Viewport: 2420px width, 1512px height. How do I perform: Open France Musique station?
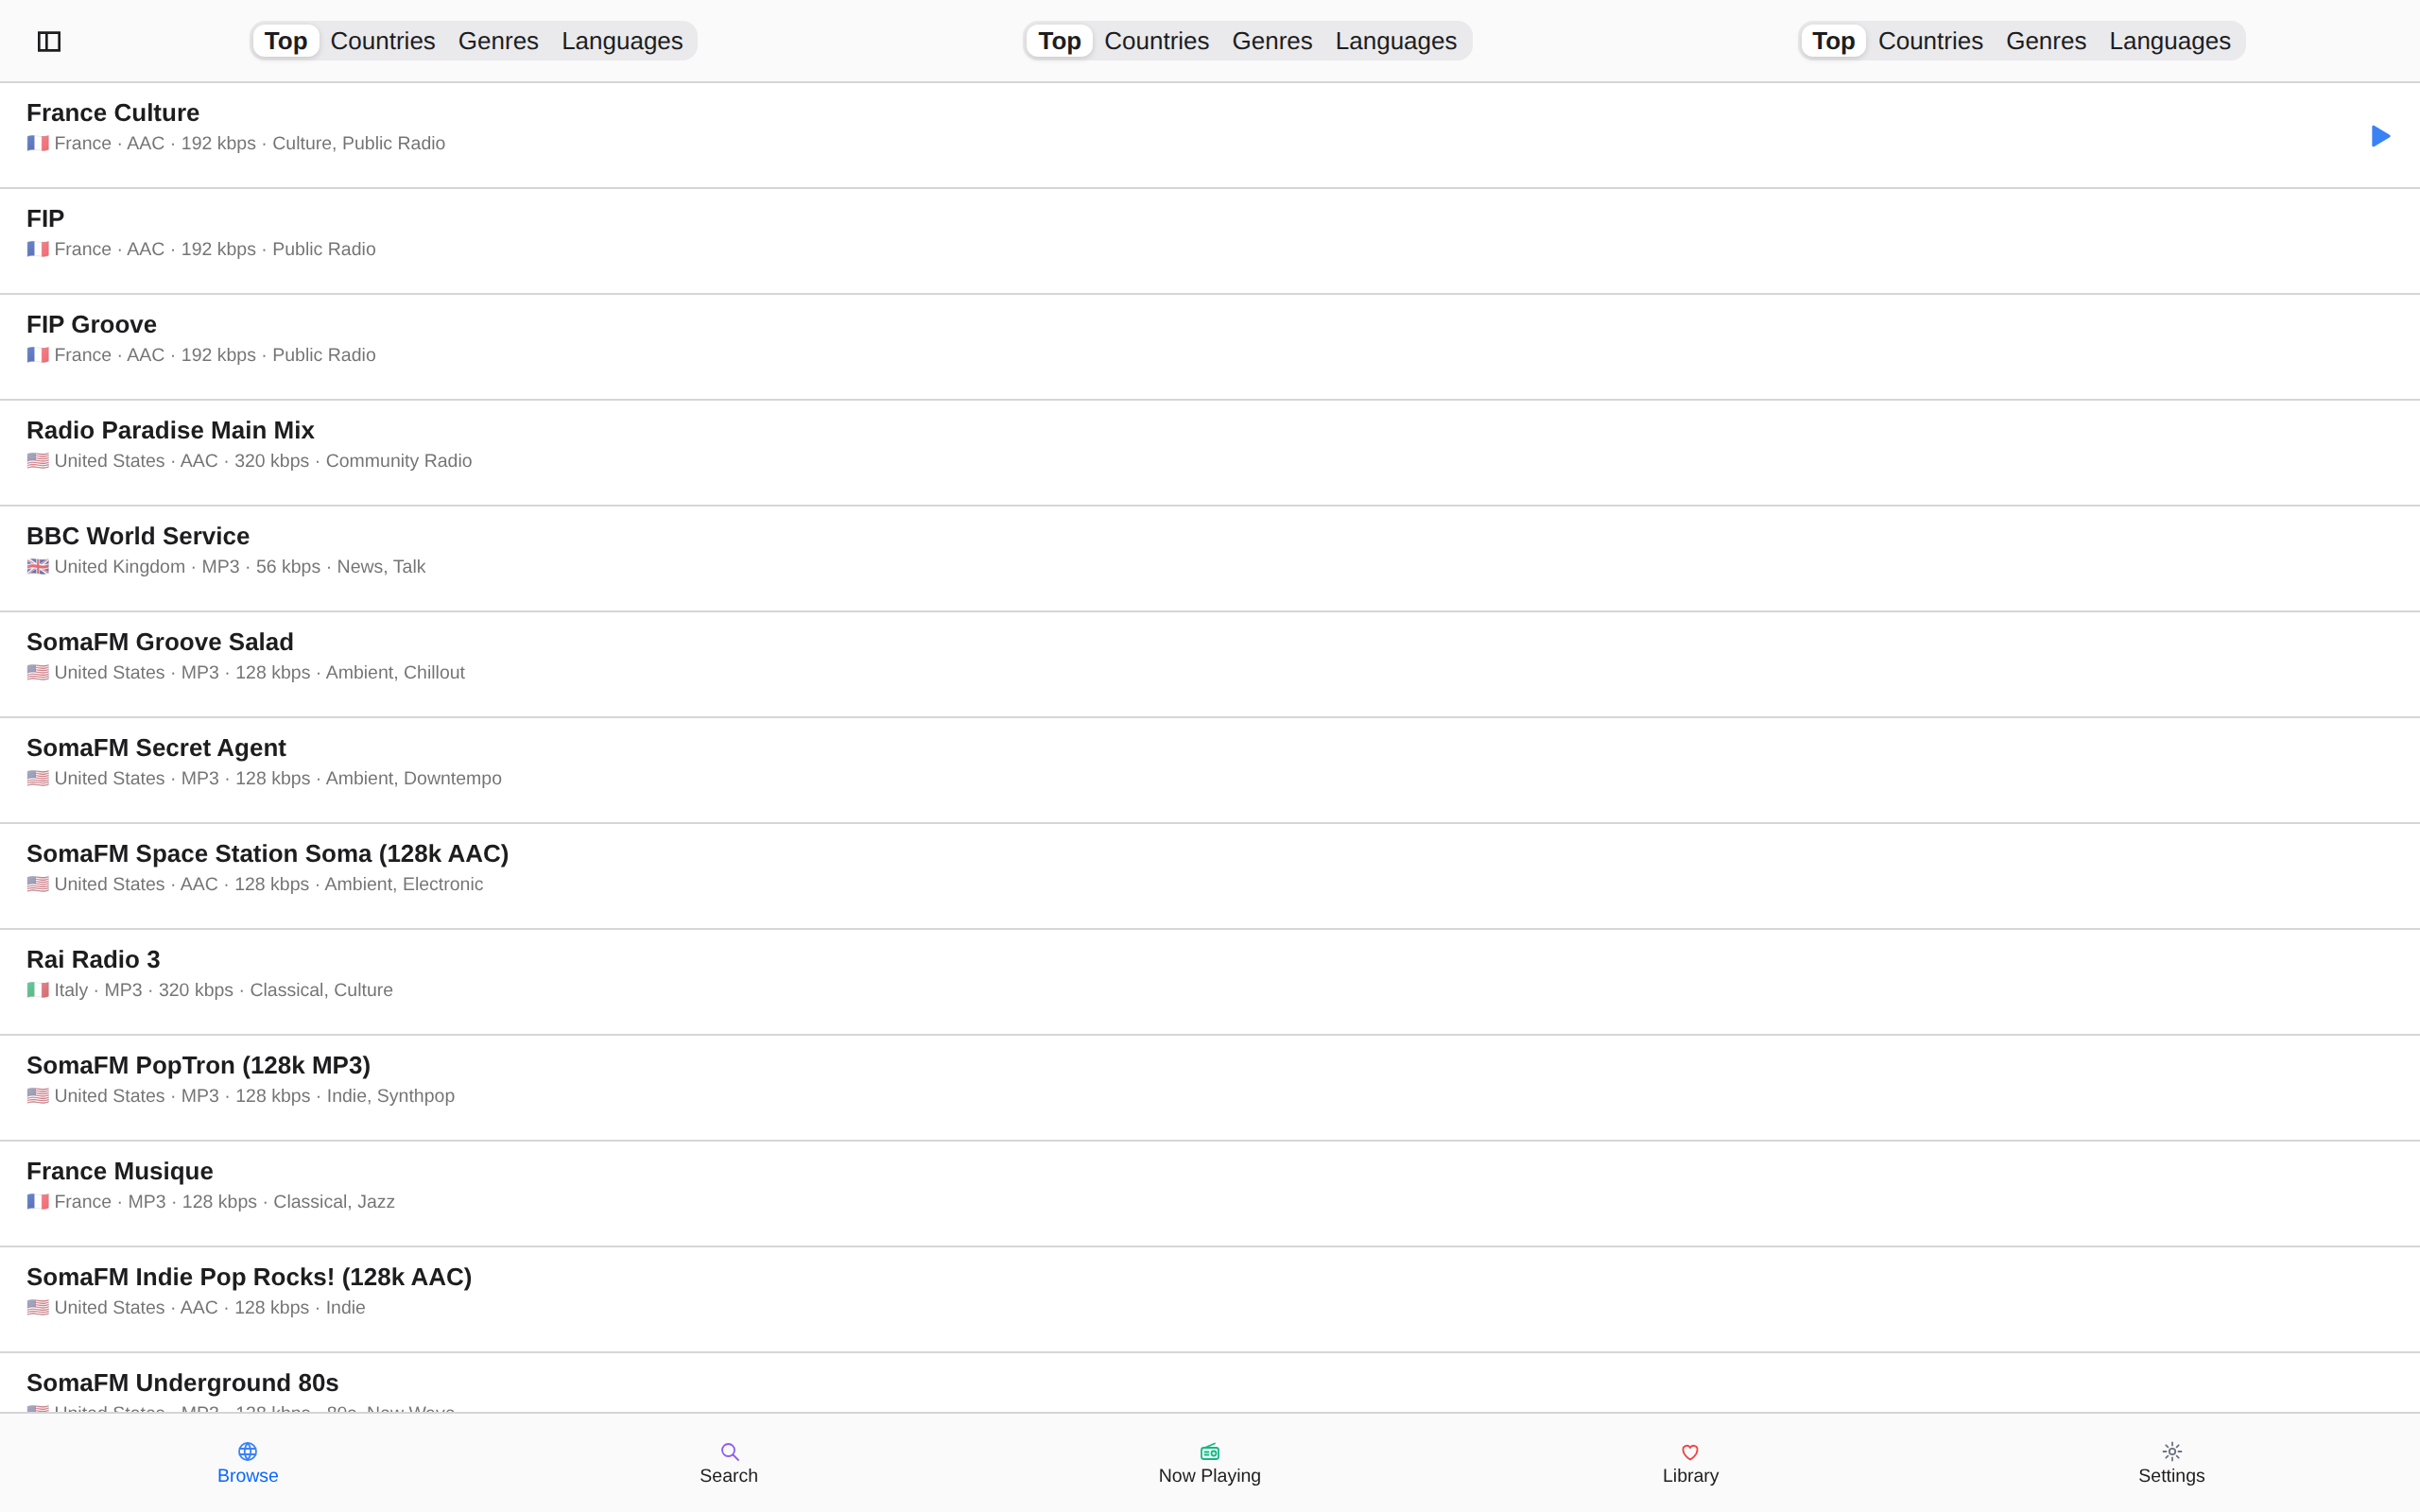pos(1210,1195)
